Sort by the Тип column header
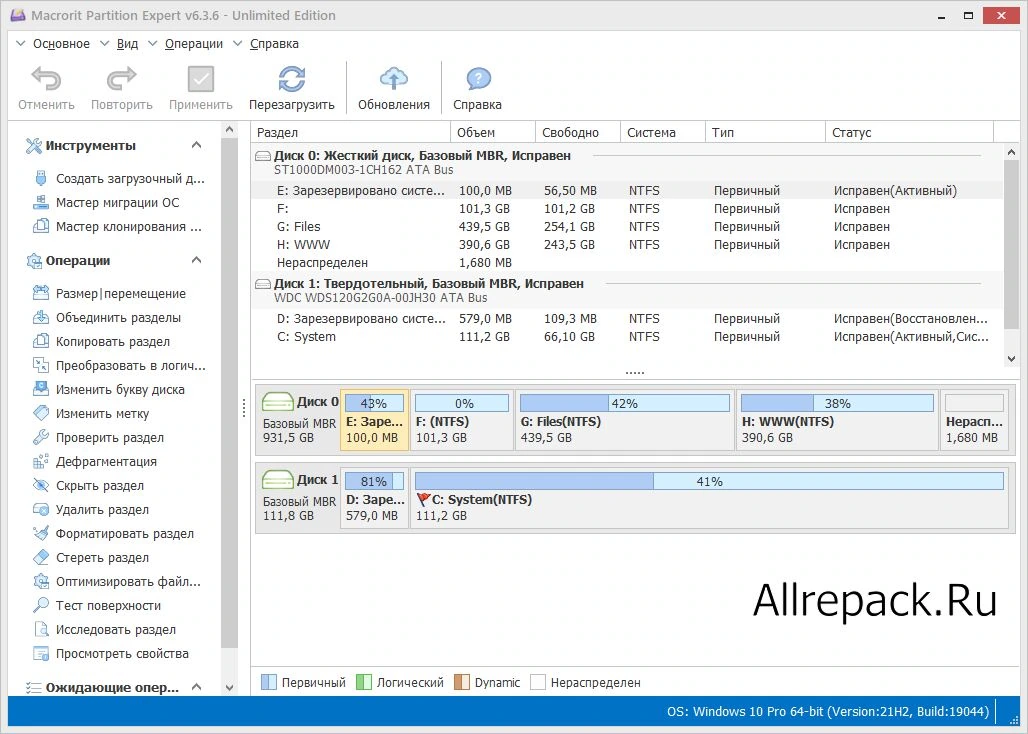The width and height of the screenshot is (1028, 734). tap(765, 132)
